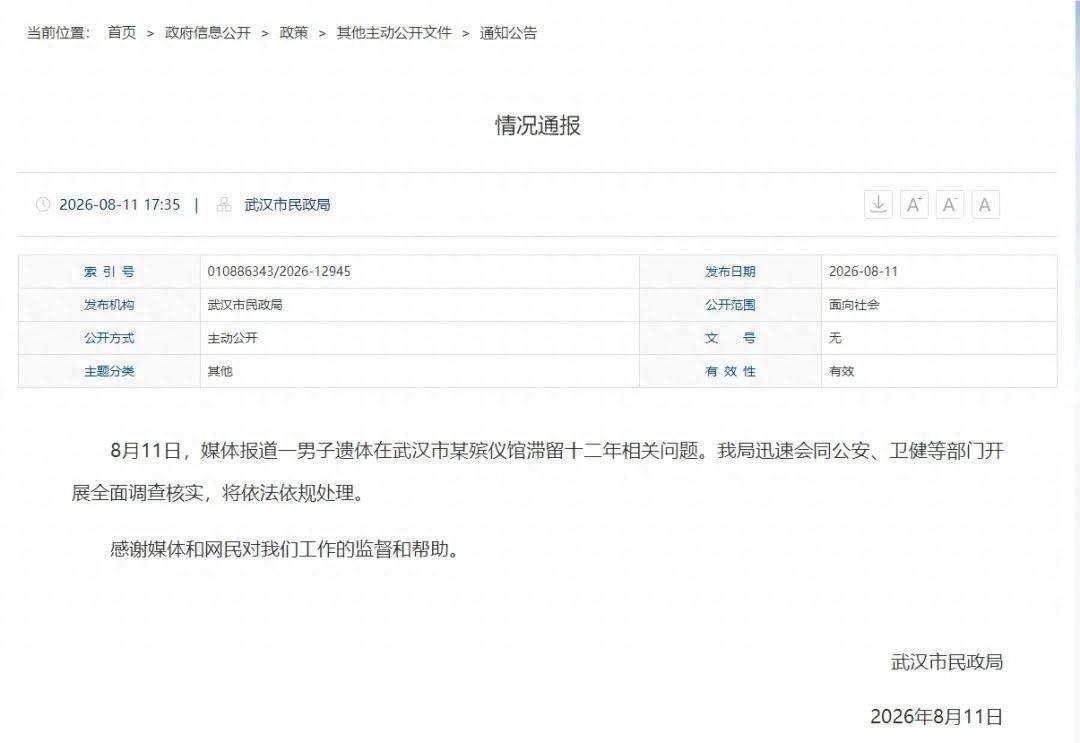1080x743 pixels.
Task: Click the 武汉市民政局 value in the table
Action: 245,304
